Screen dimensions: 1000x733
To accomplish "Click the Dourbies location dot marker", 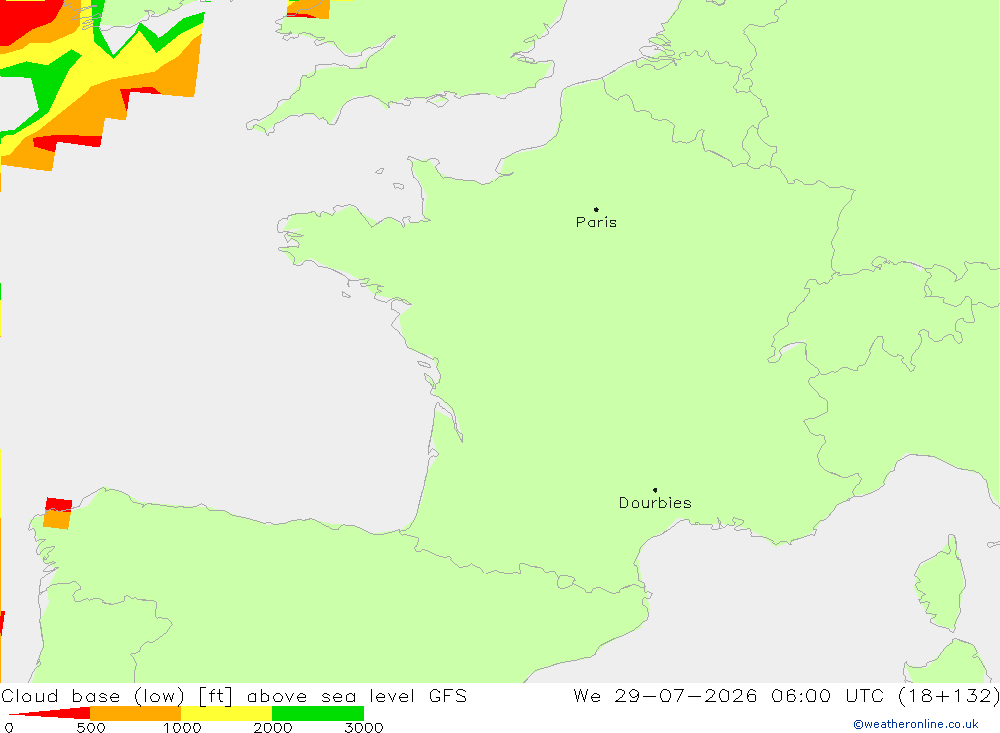I will pos(655,490).
